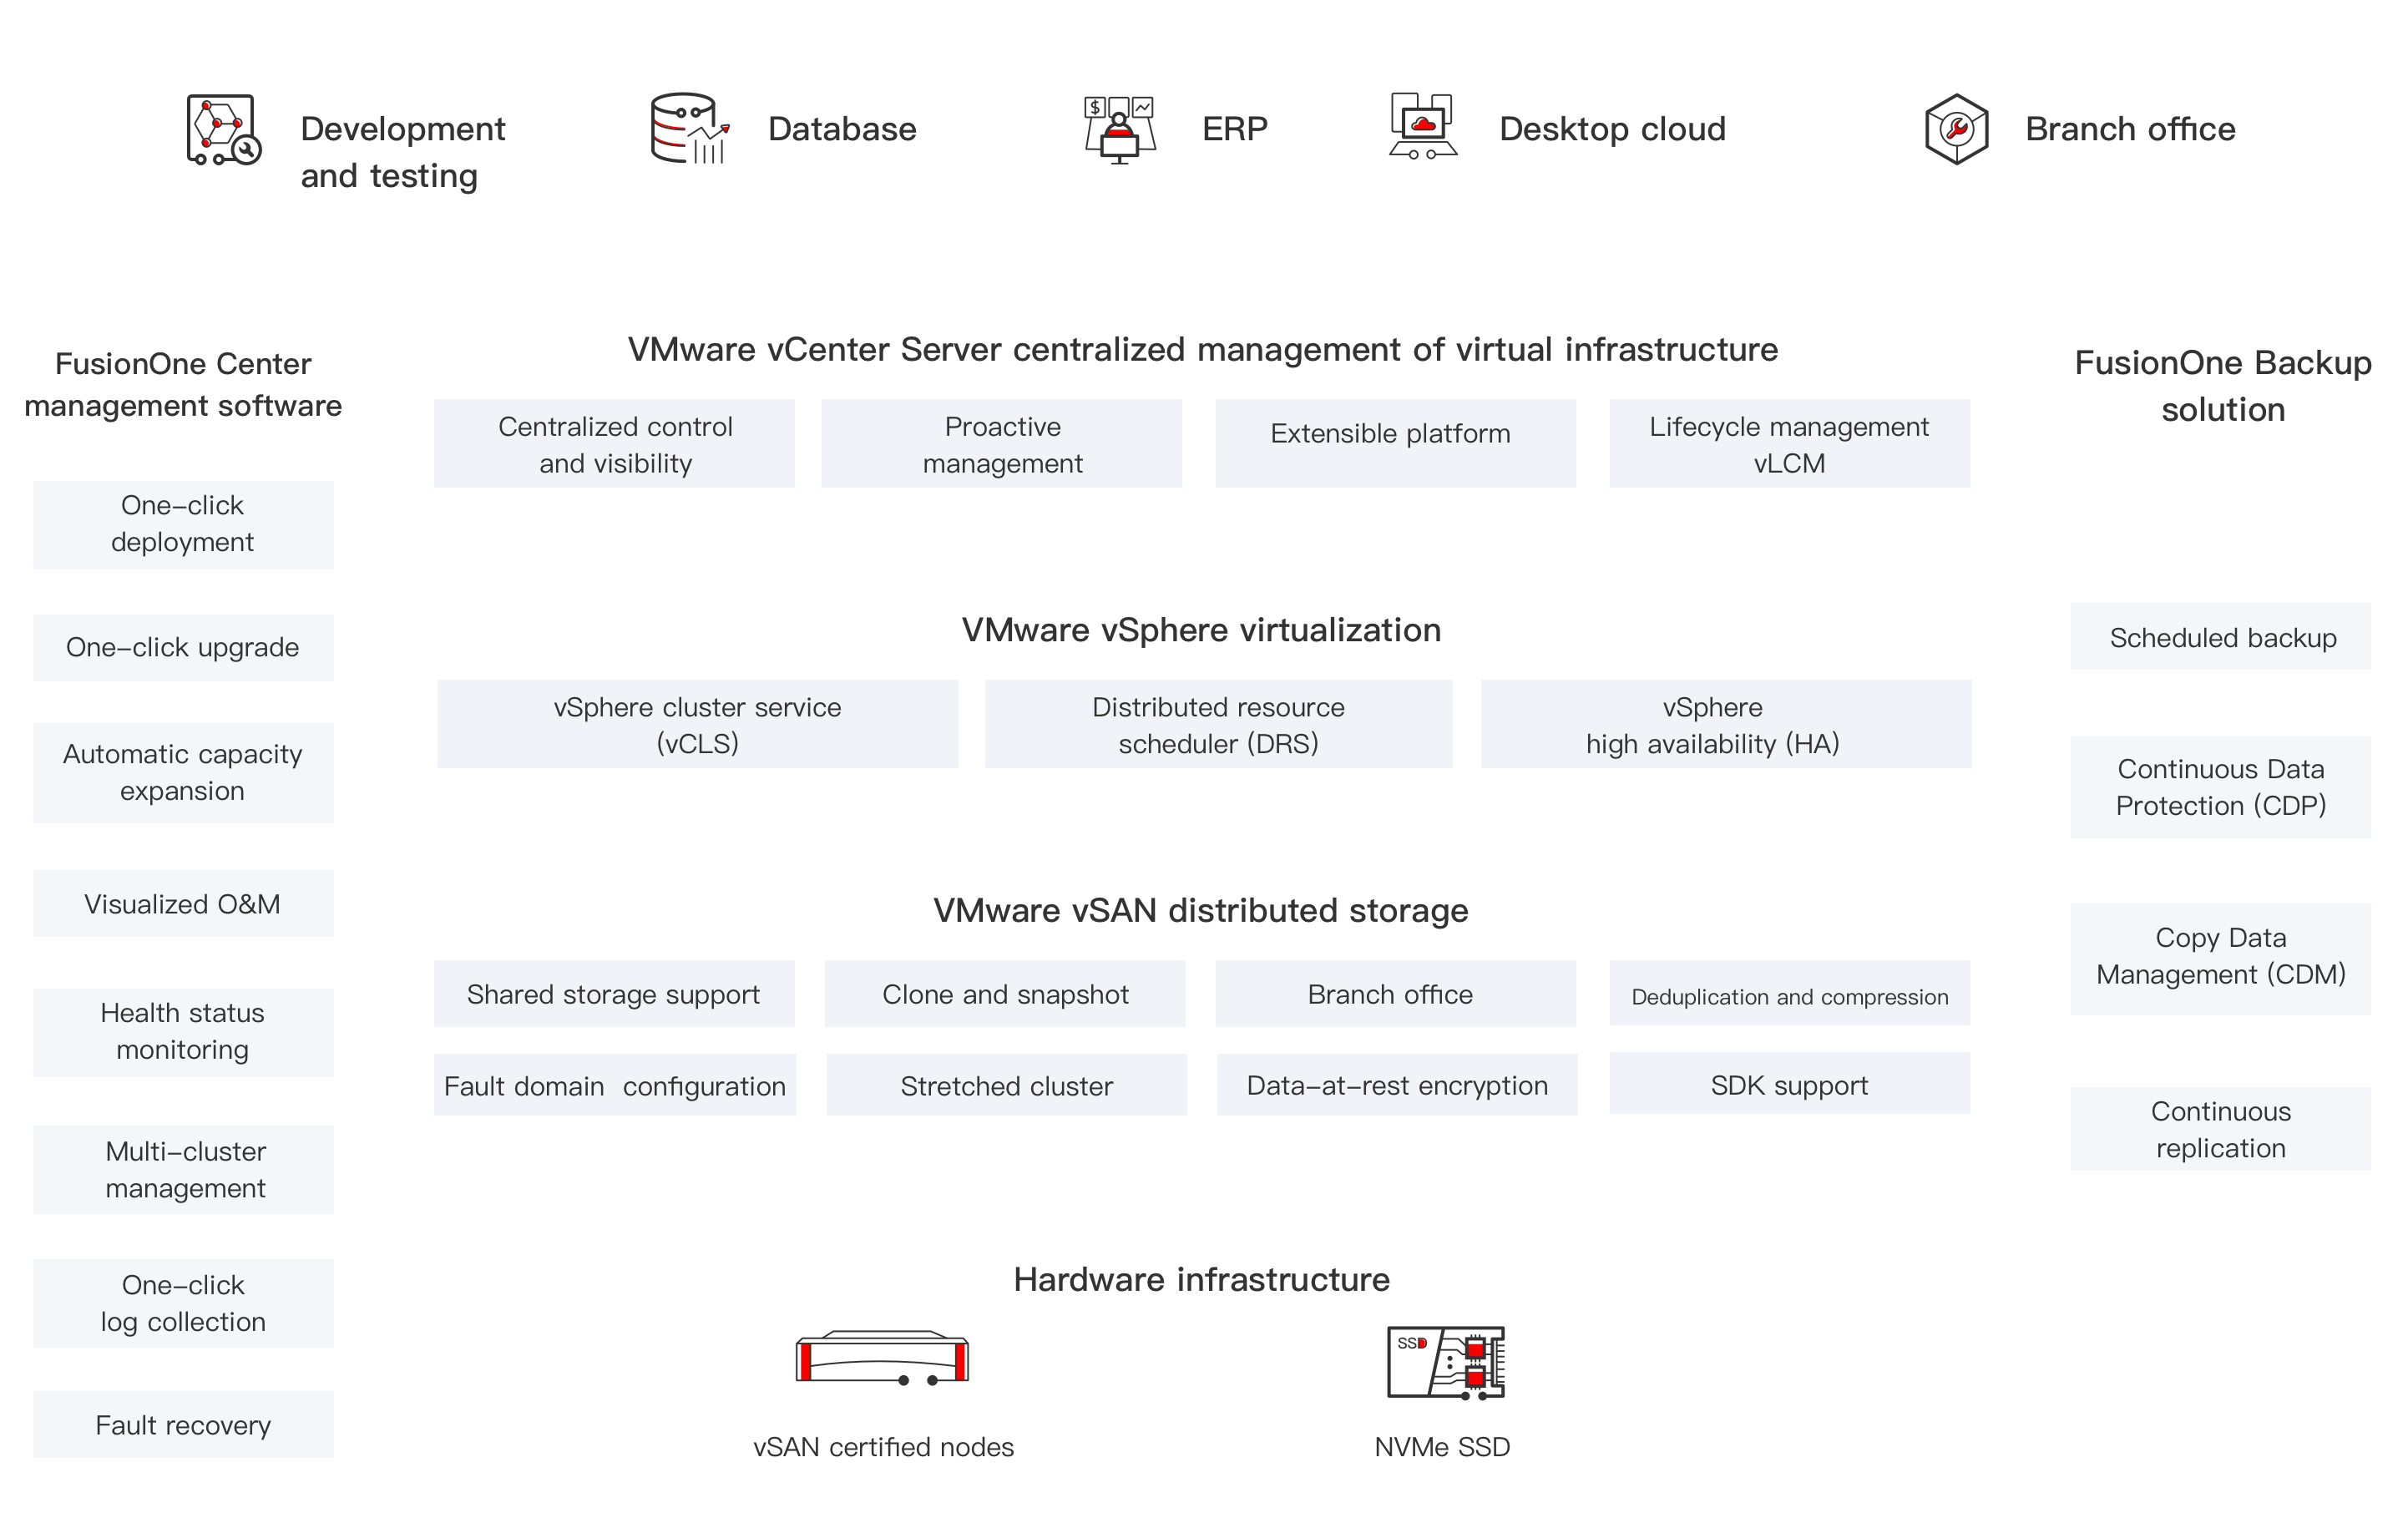The width and height of the screenshot is (2408, 1518).
Task: Click the Visualized O&M box
Action: click(x=183, y=903)
